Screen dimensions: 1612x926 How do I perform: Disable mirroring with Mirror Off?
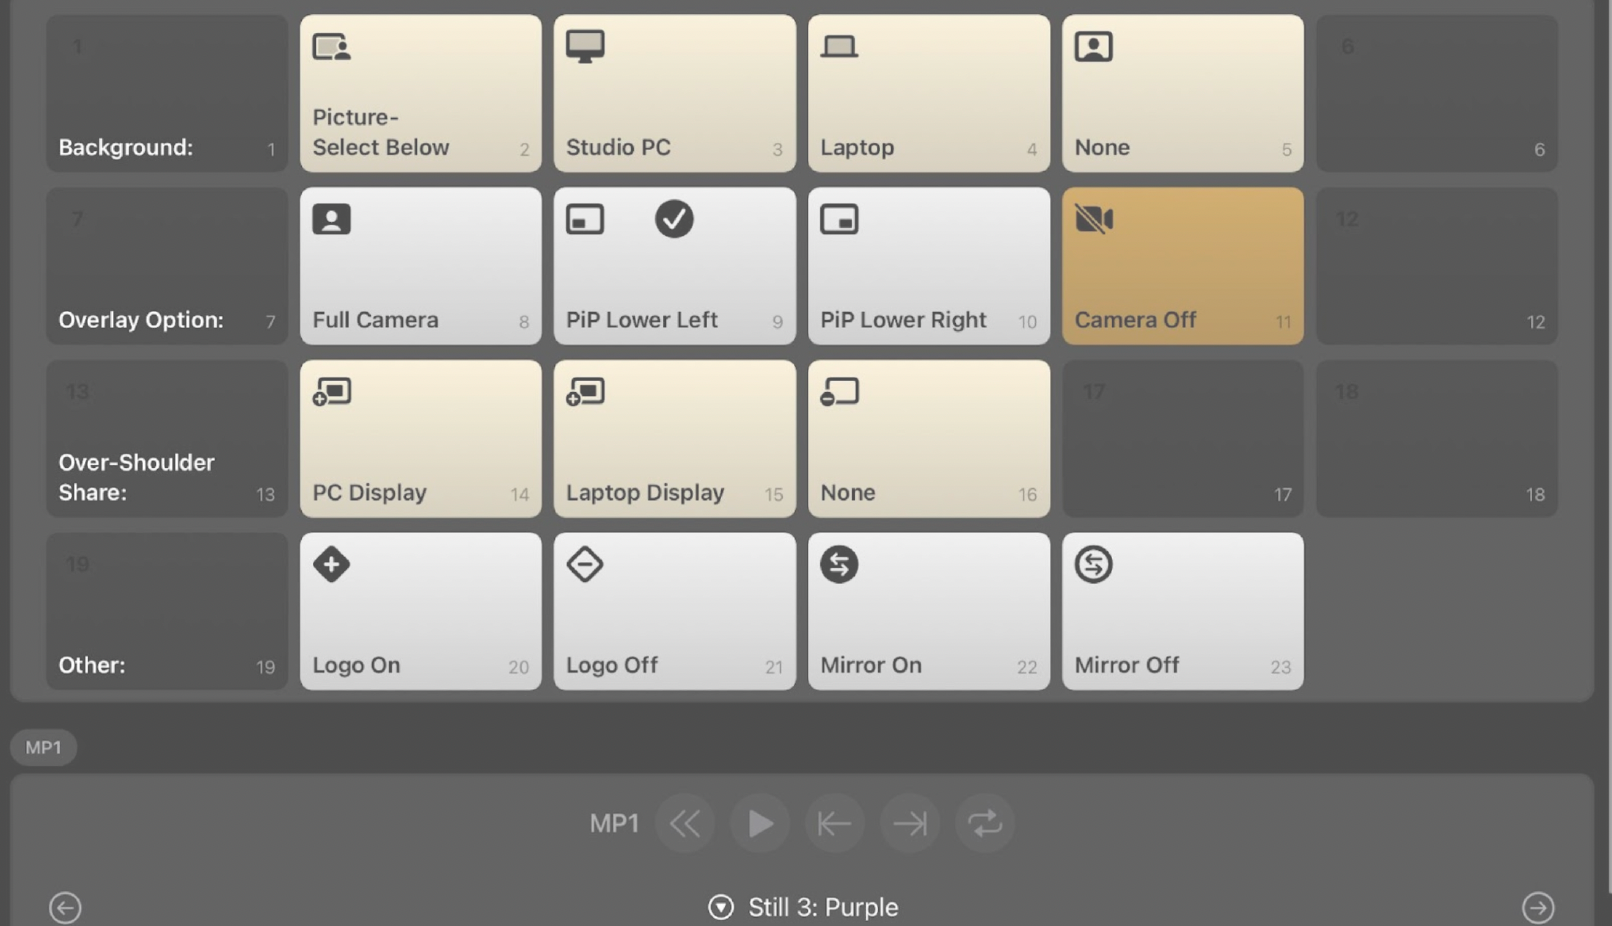pos(1183,611)
